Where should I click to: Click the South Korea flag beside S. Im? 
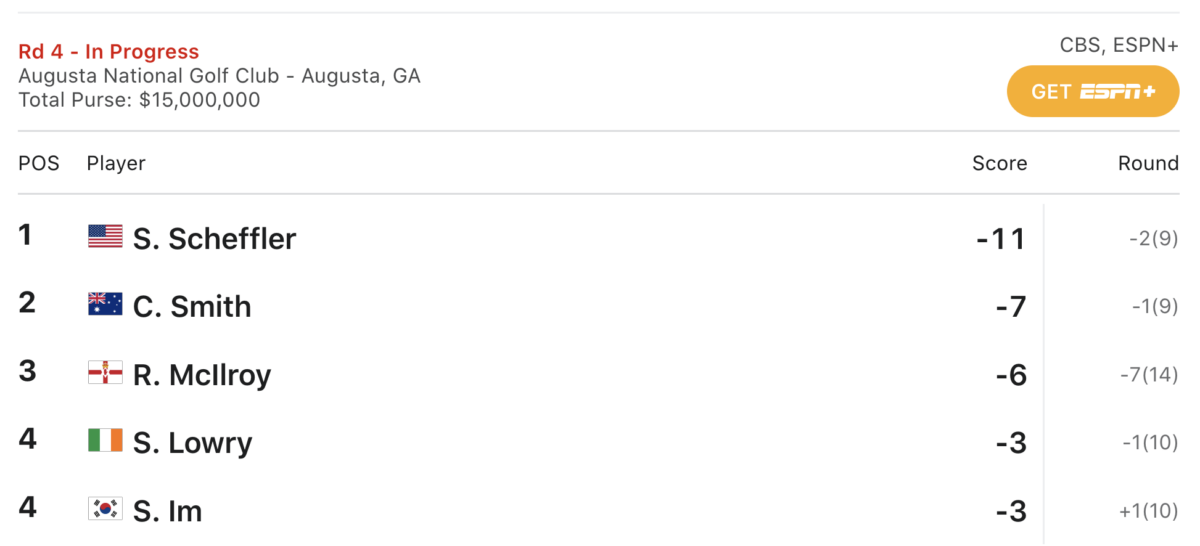click(x=105, y=509)
